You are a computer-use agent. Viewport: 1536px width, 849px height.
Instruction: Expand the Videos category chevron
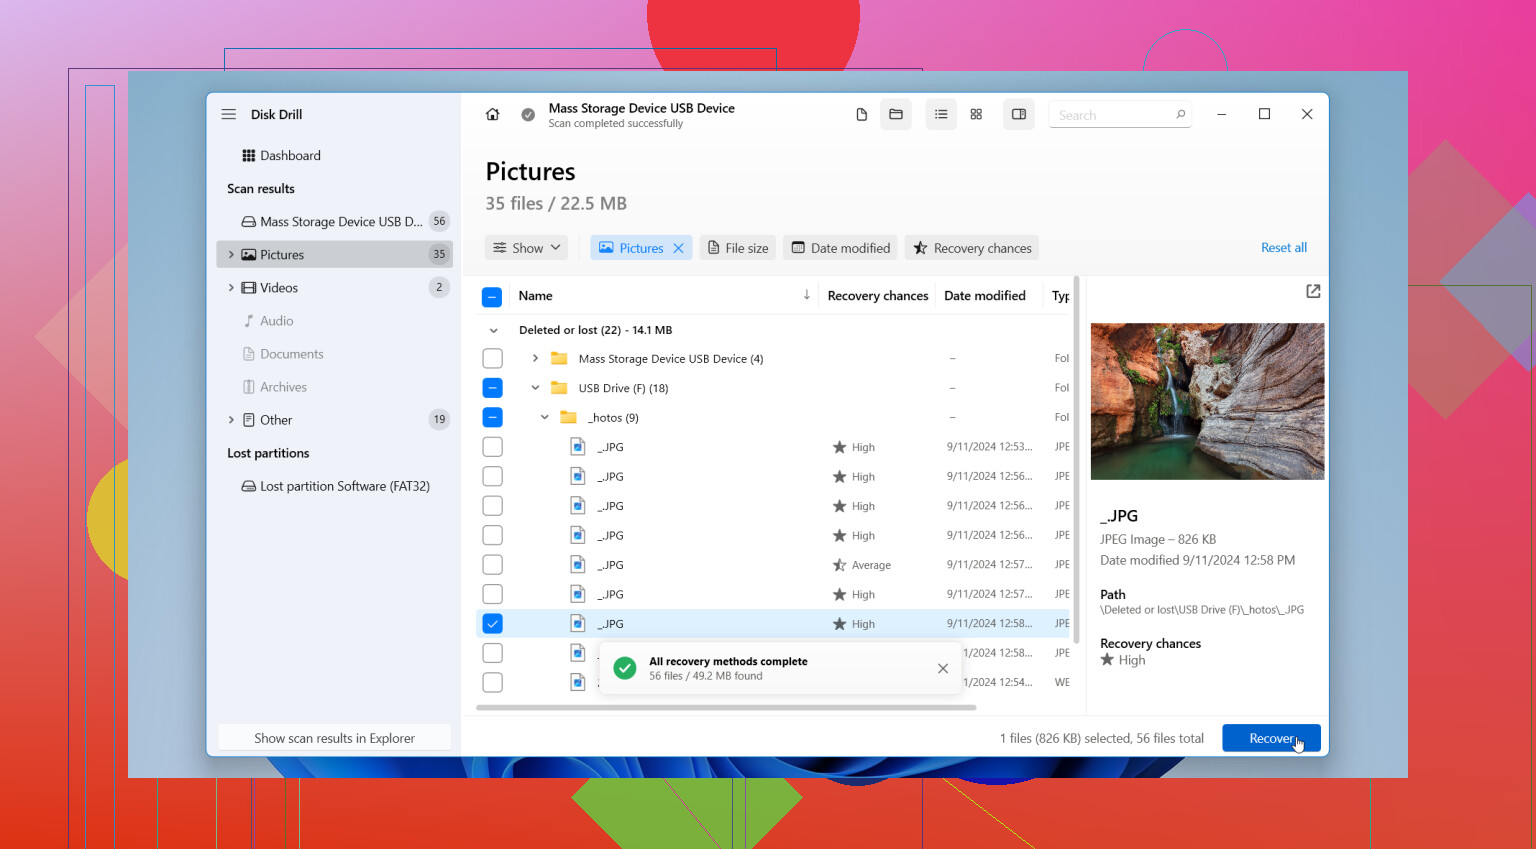point(231,288)
